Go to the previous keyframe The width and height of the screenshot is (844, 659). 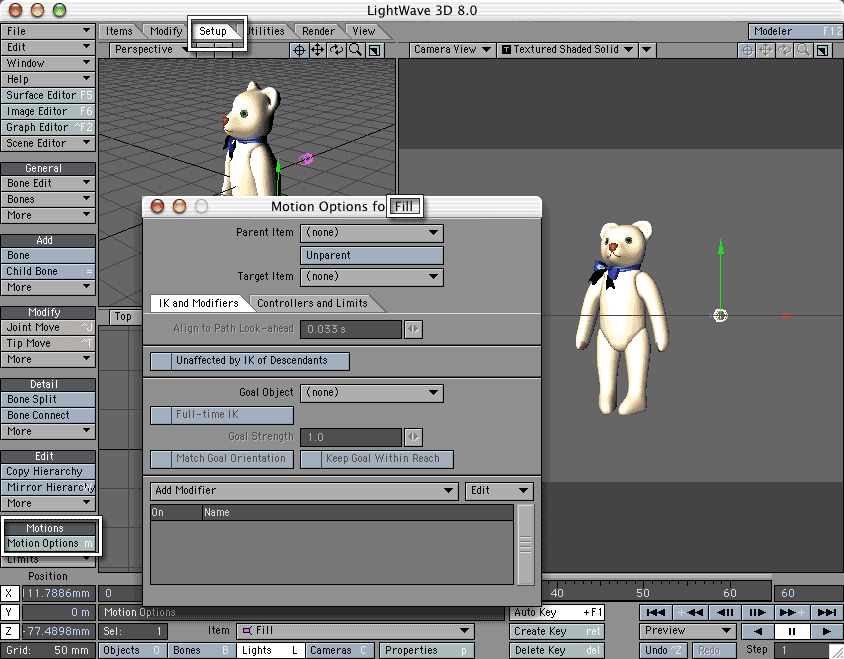pos(690,612)
